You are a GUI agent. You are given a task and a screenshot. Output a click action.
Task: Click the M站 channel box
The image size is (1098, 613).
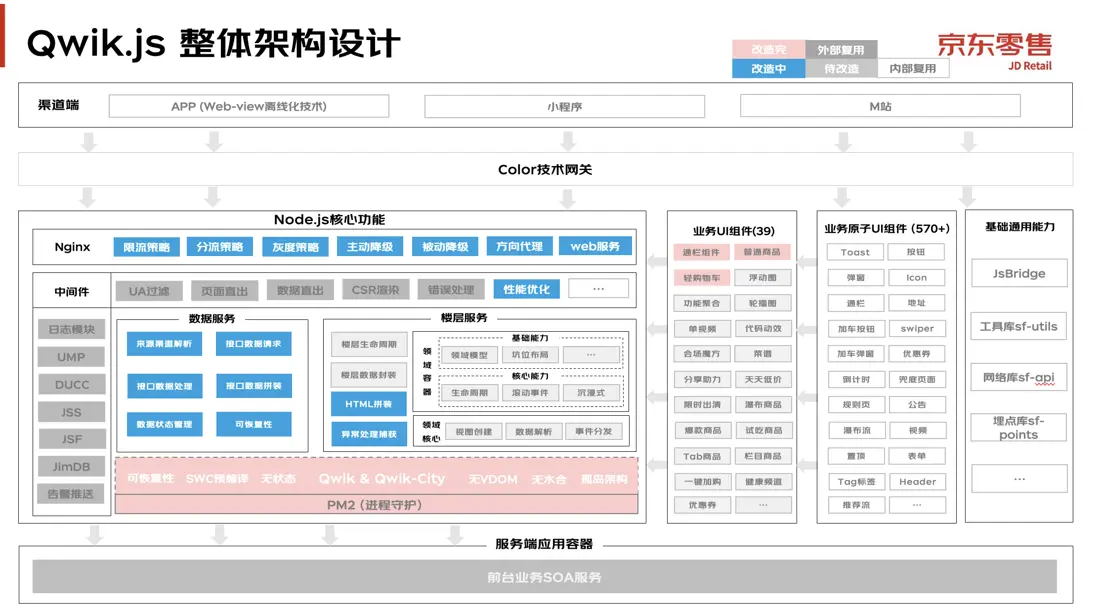[x=880, y=106]
